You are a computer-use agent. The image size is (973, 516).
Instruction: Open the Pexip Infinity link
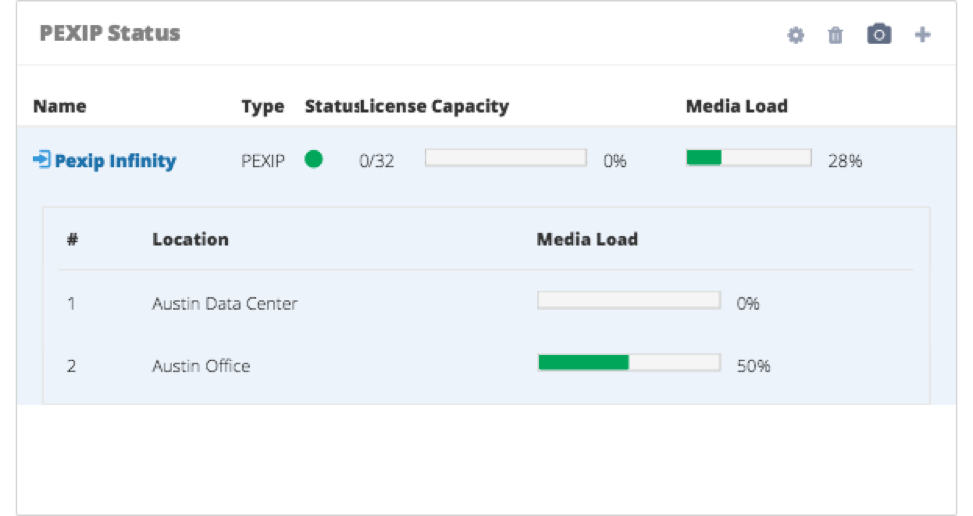[115, 161]
